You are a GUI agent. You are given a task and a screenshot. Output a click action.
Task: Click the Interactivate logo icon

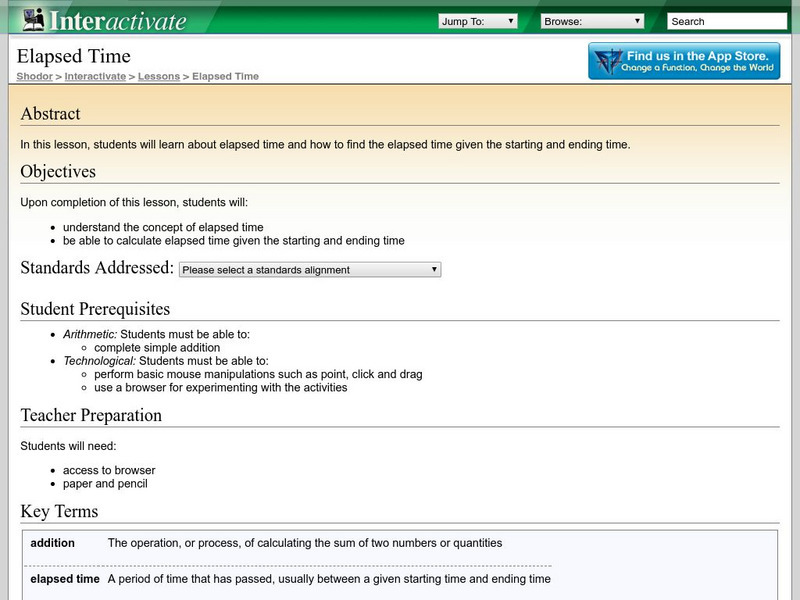(x=34, y=20)
